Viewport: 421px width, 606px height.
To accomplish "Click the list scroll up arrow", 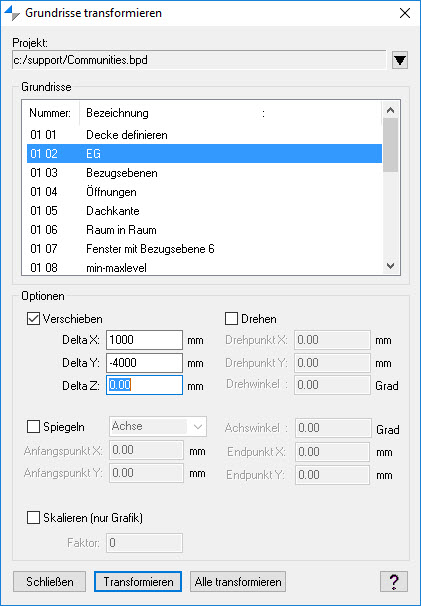I will tap(390, 110).
